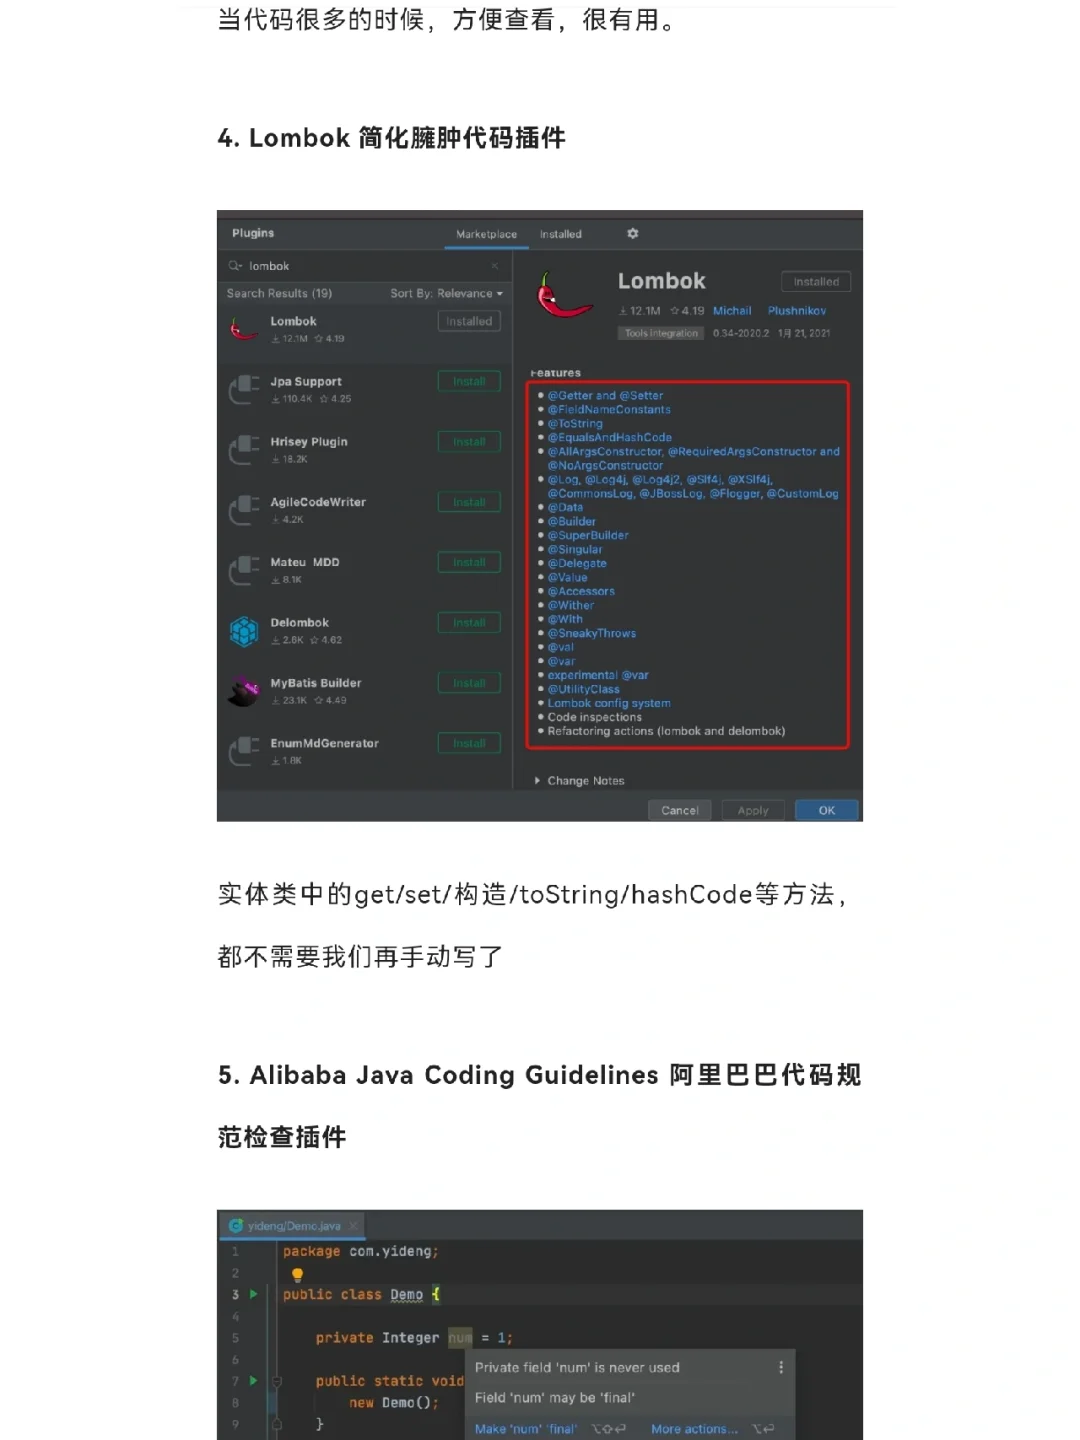This screenshot has width=1080, height=1440.
Task: Install the EnumMdGenerator plugin
Action: coord(469,743)
